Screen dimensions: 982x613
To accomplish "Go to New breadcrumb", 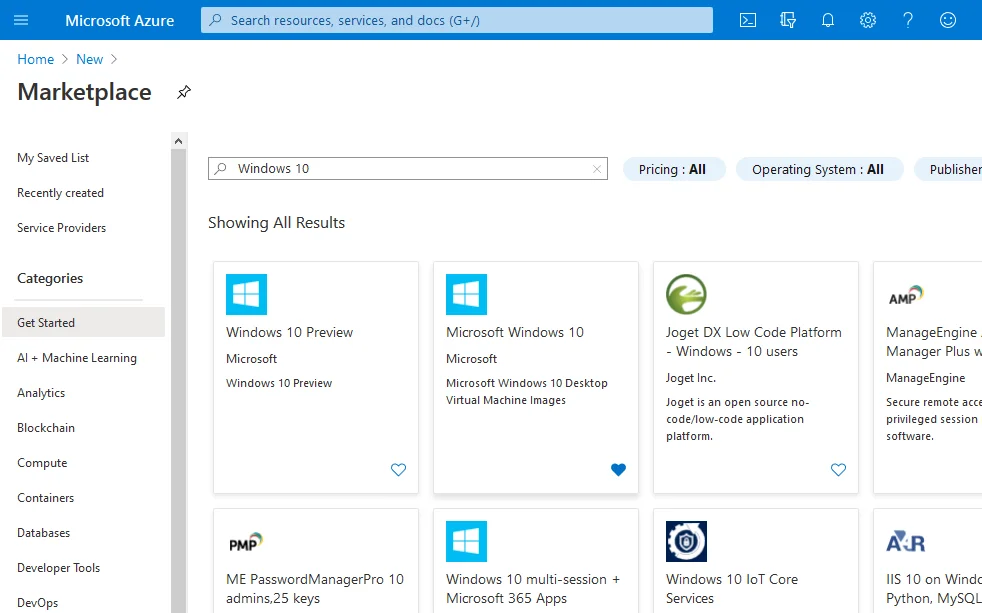I will pos(90,59).
